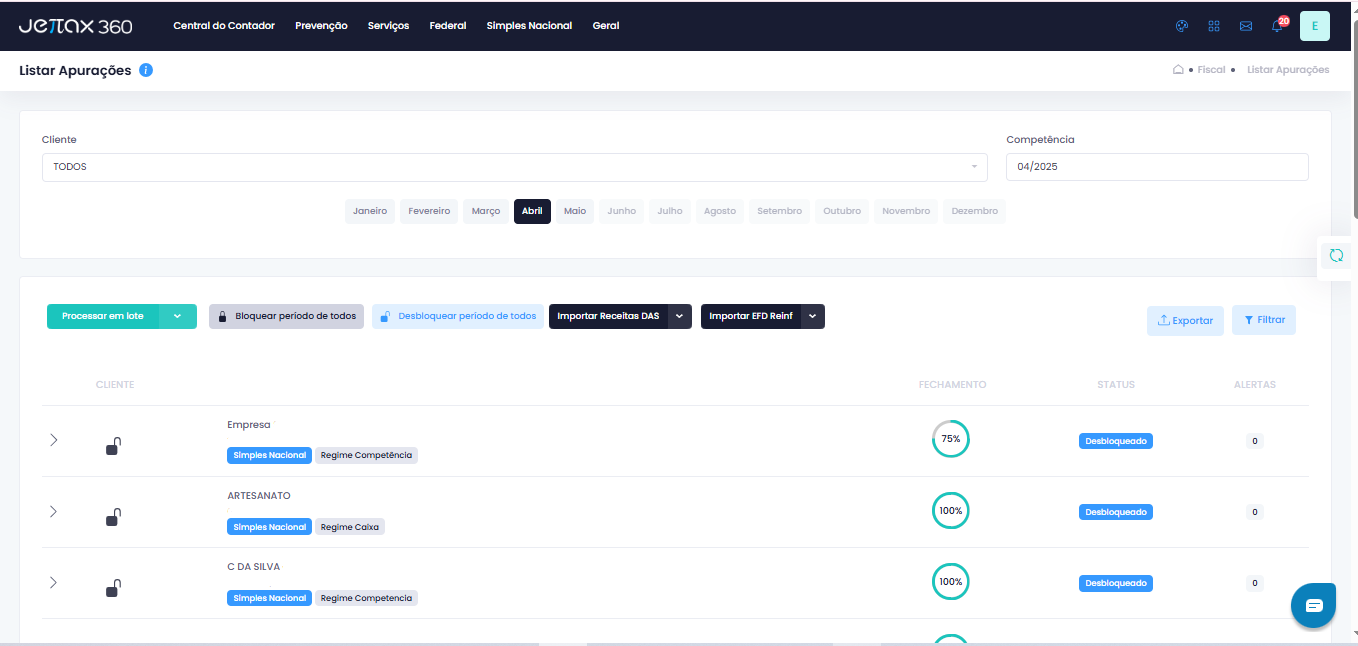Open the Processar em lote dropdown arrow
Image resolution: width=1358 pixels, height=646 pixels.
tap(177, 316)
